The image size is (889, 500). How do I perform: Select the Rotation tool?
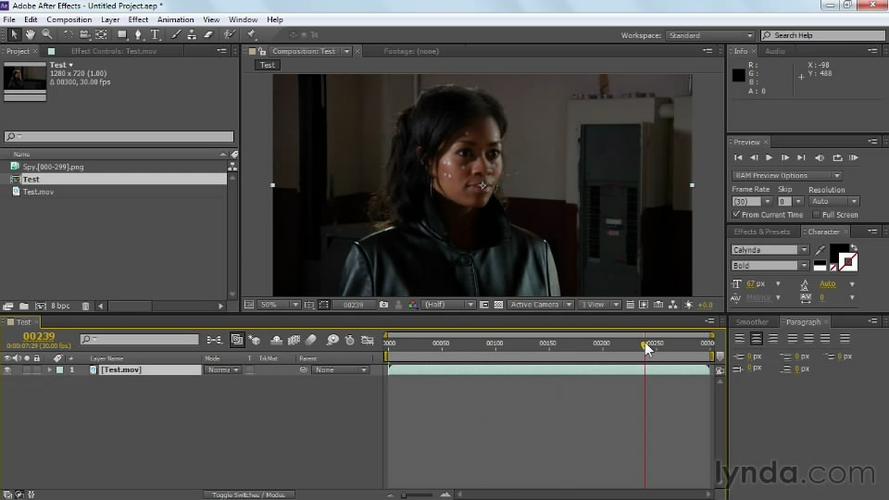point(67,35)
